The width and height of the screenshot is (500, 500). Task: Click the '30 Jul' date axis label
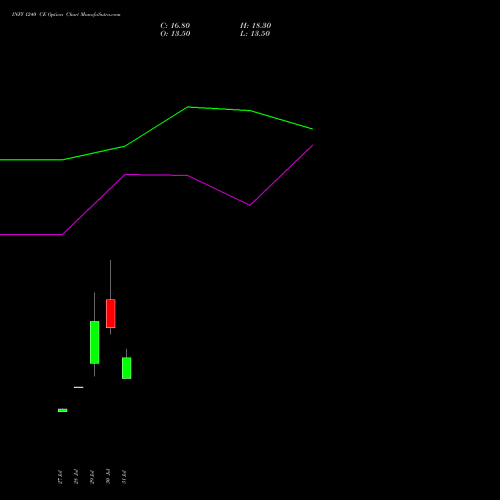pos(108,477)
